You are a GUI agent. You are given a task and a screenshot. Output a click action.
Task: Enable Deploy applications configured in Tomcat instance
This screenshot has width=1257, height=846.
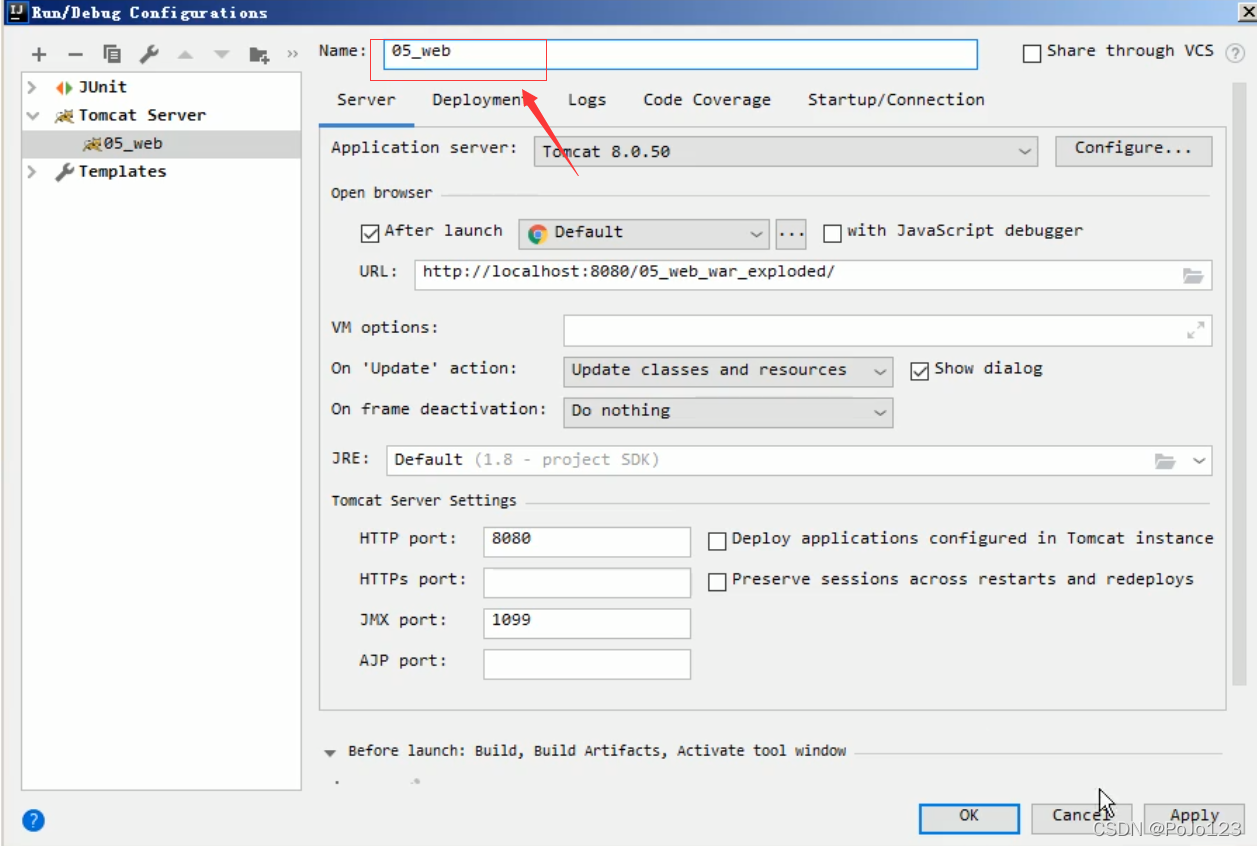pos(717,541)
